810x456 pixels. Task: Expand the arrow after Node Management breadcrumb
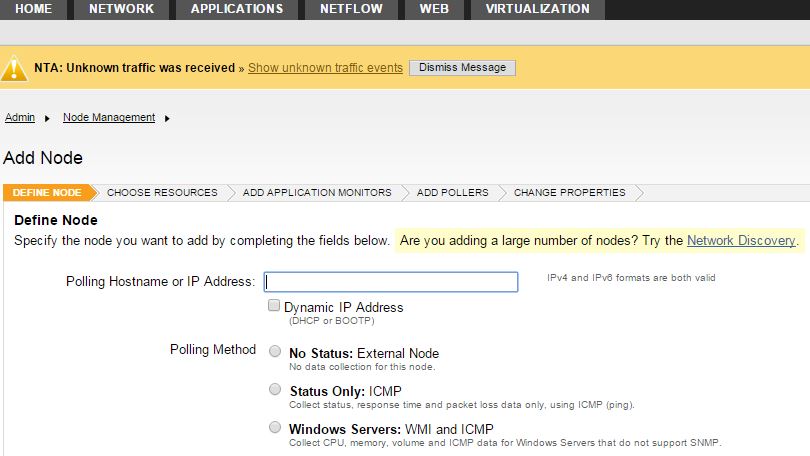point(167,118)
